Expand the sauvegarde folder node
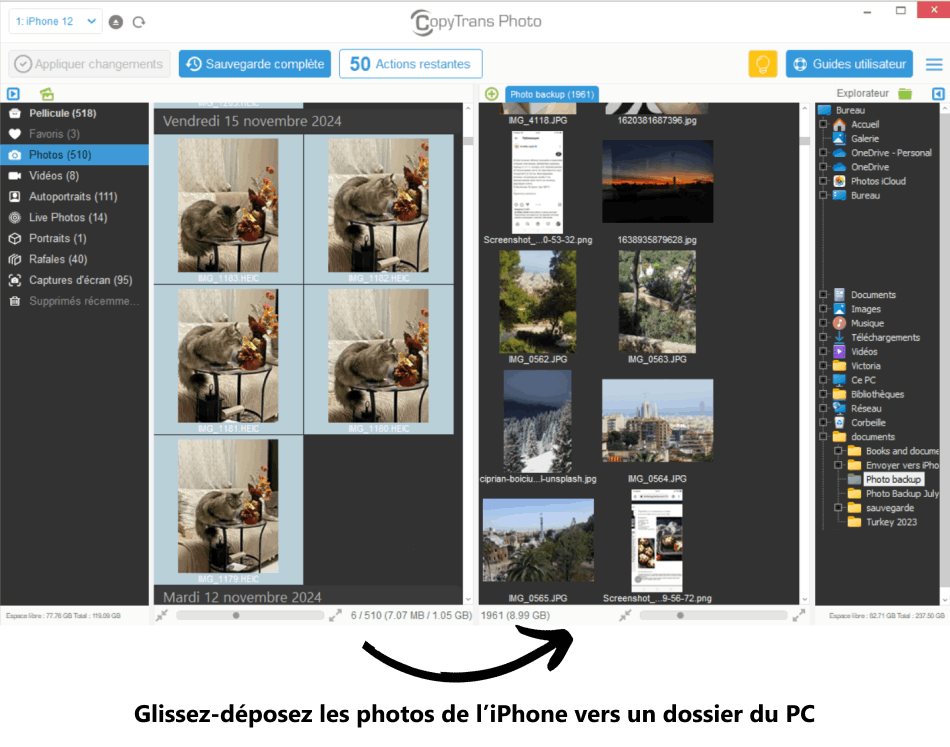Image resolution: width=950 pixels, height=747 pixels. point(838,508)
